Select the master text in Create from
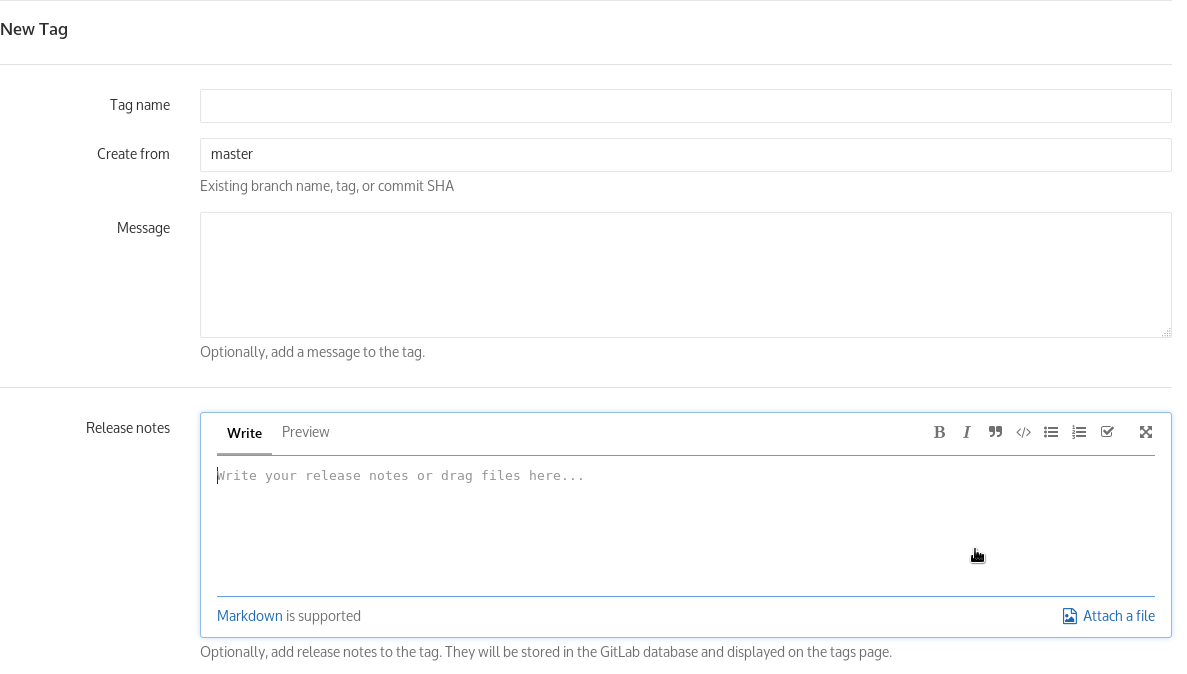1187x674 pixels. 231,154
